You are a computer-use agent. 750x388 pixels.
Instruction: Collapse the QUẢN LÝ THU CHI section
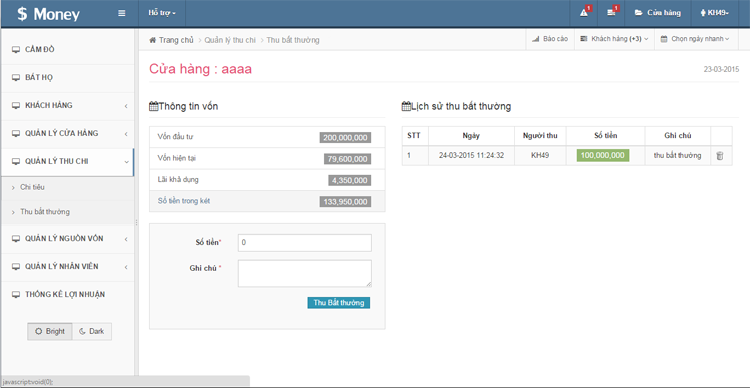[67, 162]
